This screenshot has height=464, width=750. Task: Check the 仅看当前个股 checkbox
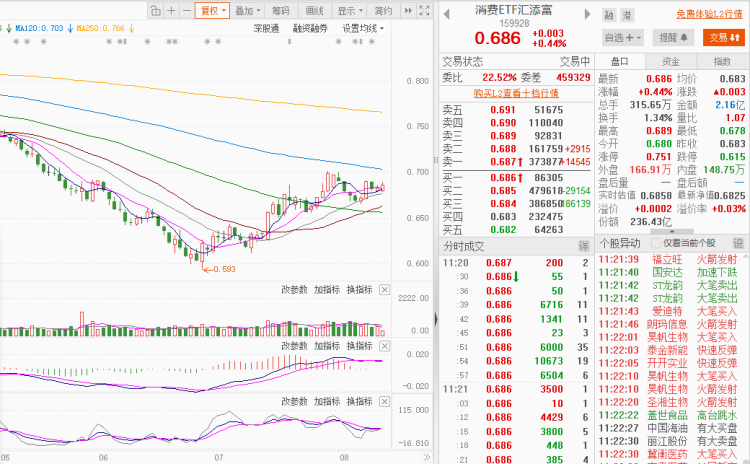(x=656, y=243)
